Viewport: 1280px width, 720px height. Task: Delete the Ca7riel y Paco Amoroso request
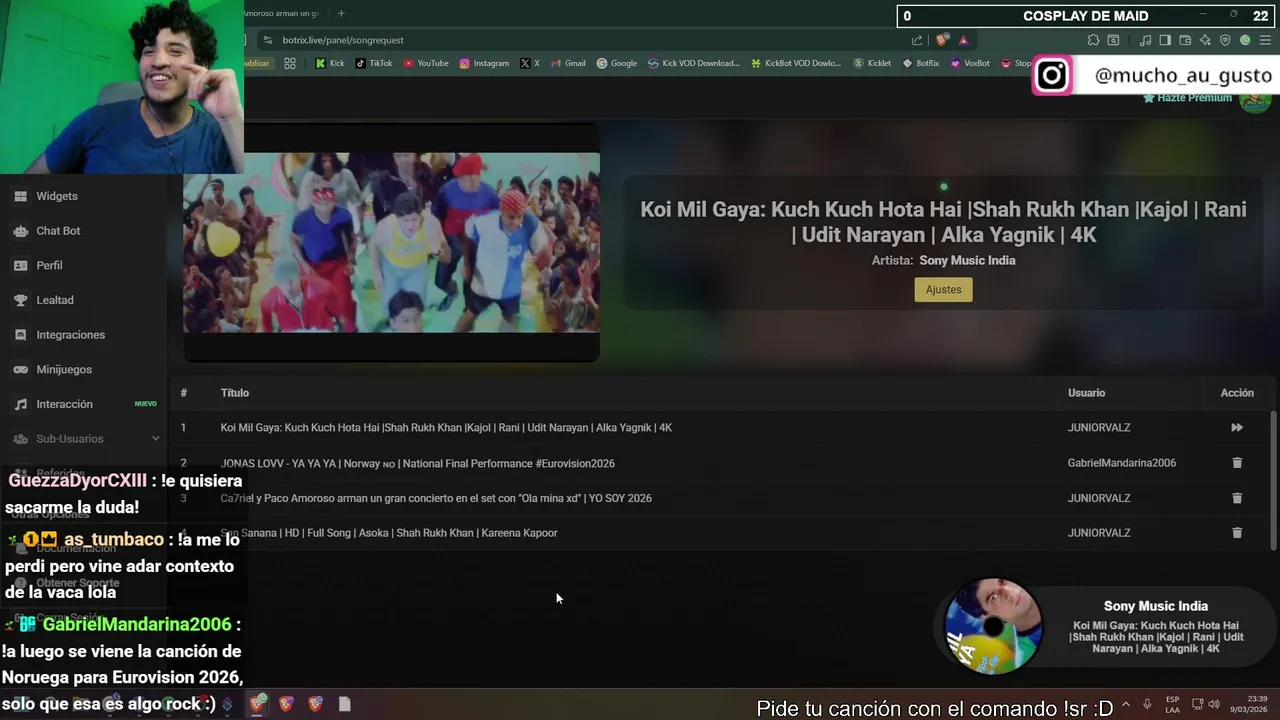click(x=1237, y=498)
